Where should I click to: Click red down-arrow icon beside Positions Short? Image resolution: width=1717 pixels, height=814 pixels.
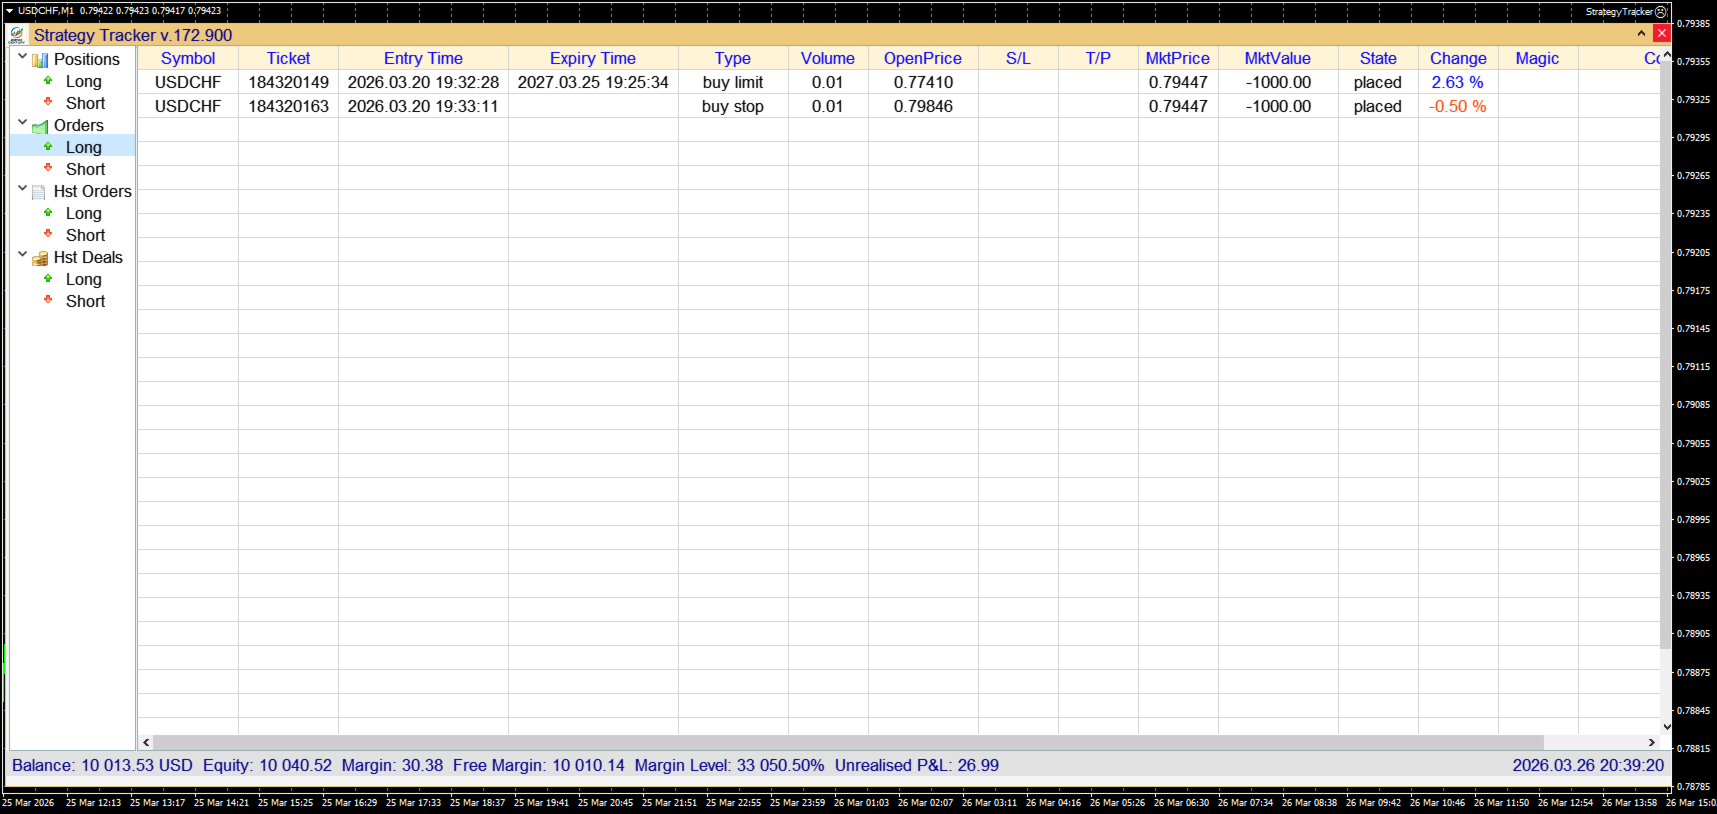[48, 101]
